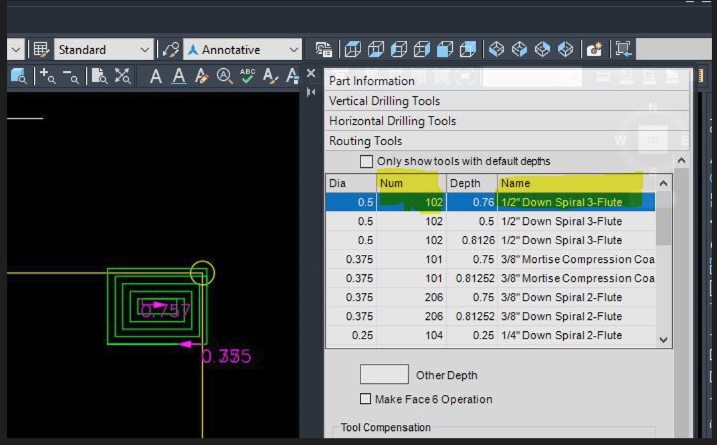Enable Only show tools with default depths
717x445 pixels.
[366, 161]
